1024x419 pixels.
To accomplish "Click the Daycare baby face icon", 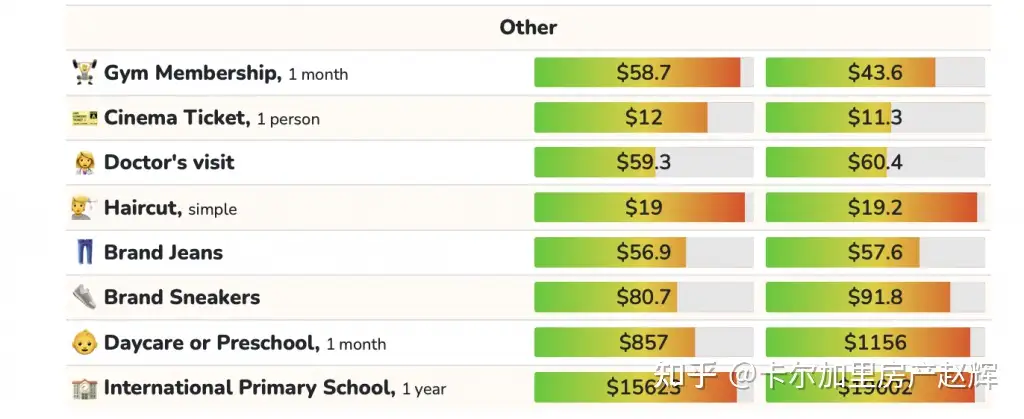I will (84, 343).
